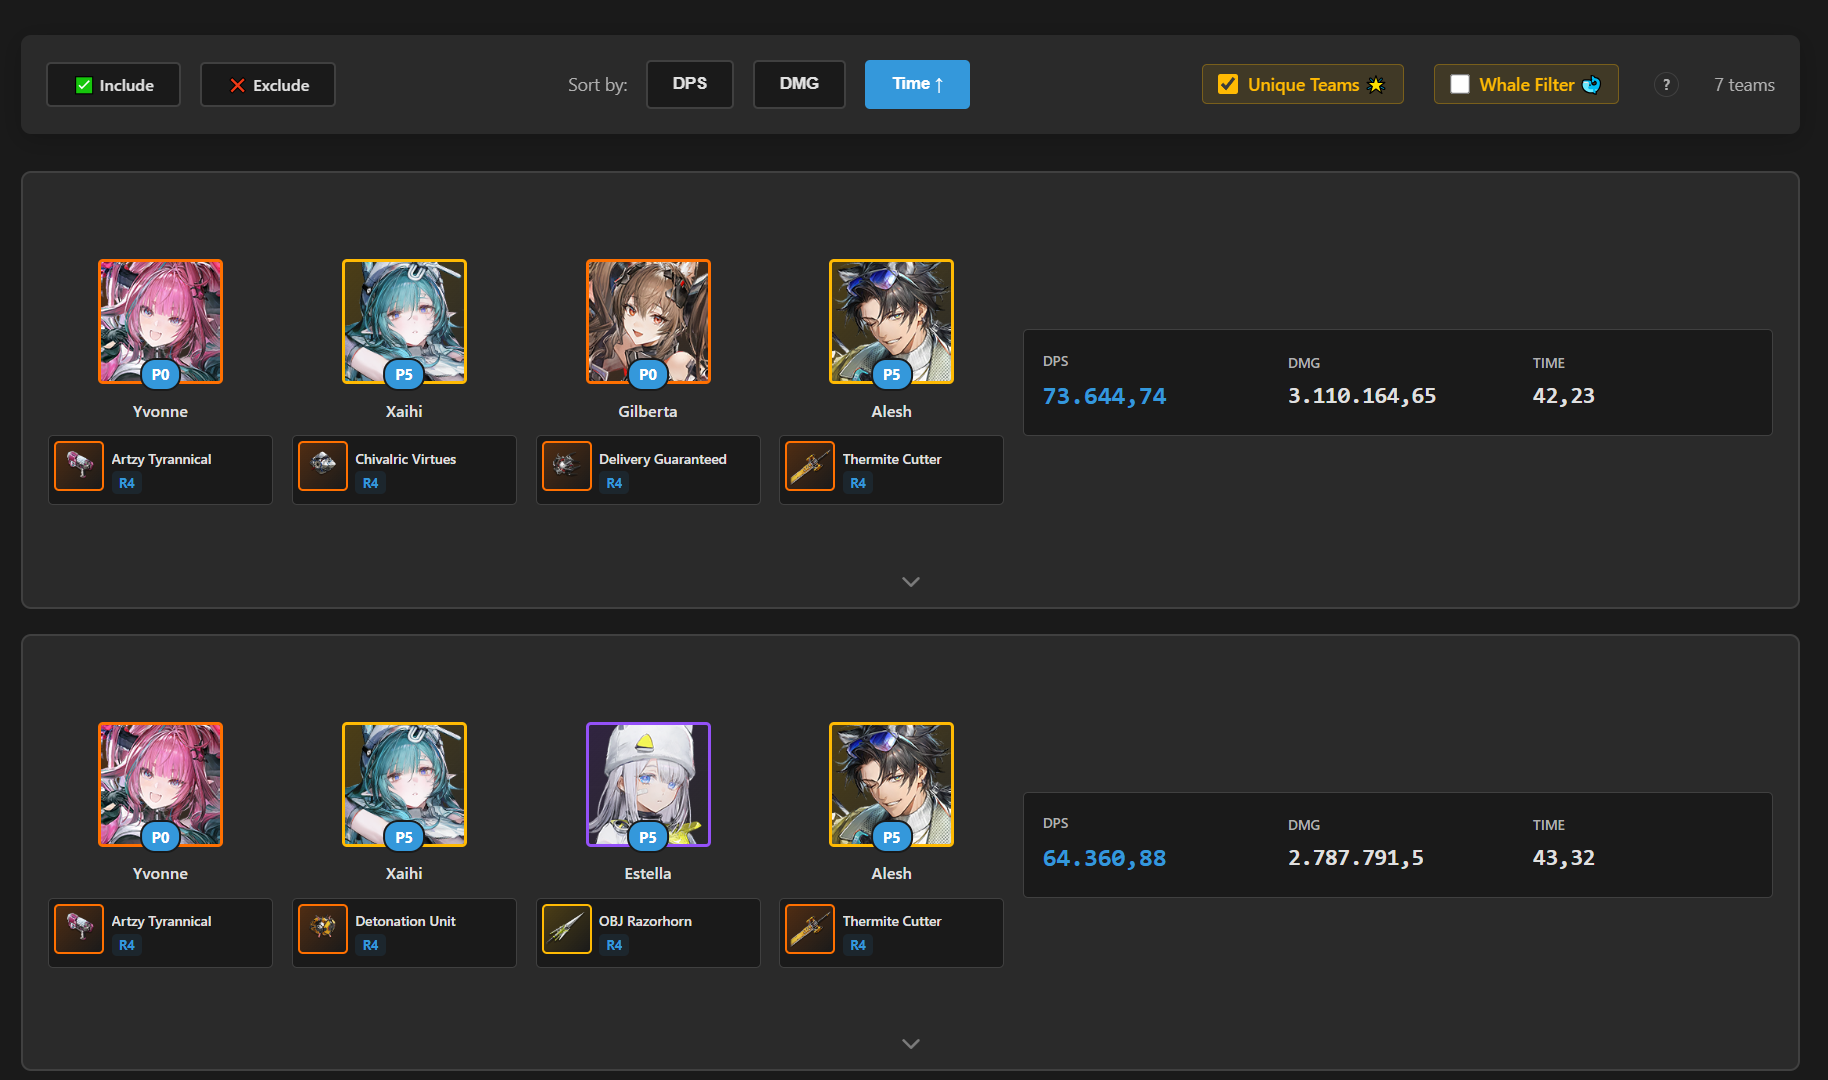Screen dimensions: 1828x1080
Task: Expand the second team details chevron
Action: coord(910,1043)
